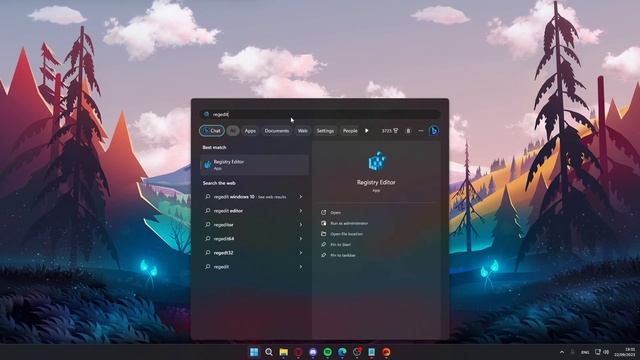Click Open for Registry Editor
This screenshot has width=640, height=360.
coord(336,213)
